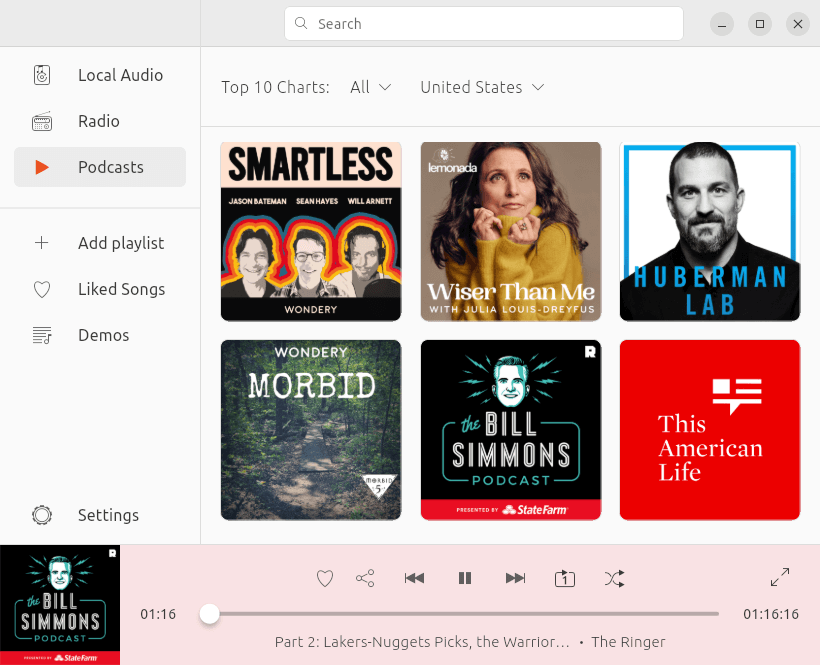This screenshot has width=820, height=665.
Task: Open the All category dropdown
Action: (x=371, y=87)
